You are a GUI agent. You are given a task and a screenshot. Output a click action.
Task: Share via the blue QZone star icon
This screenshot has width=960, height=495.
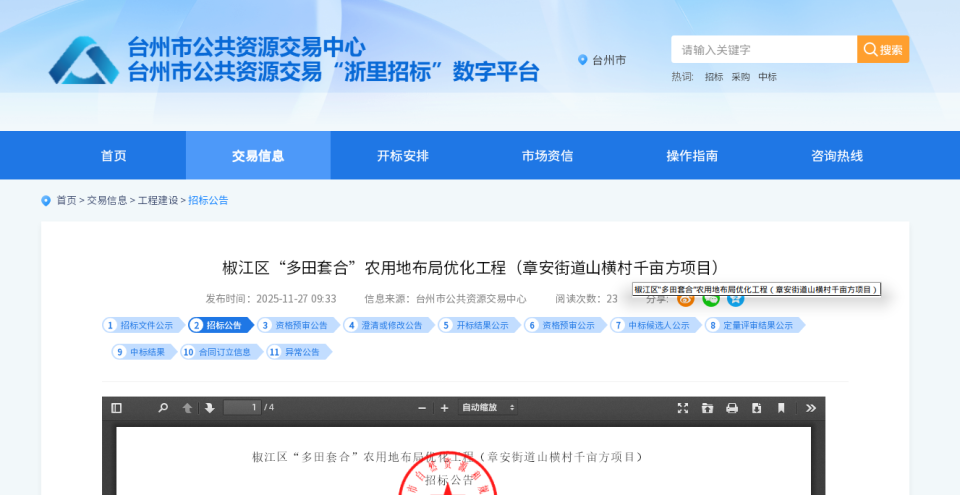pyautogui.click(x=736, y=299)
